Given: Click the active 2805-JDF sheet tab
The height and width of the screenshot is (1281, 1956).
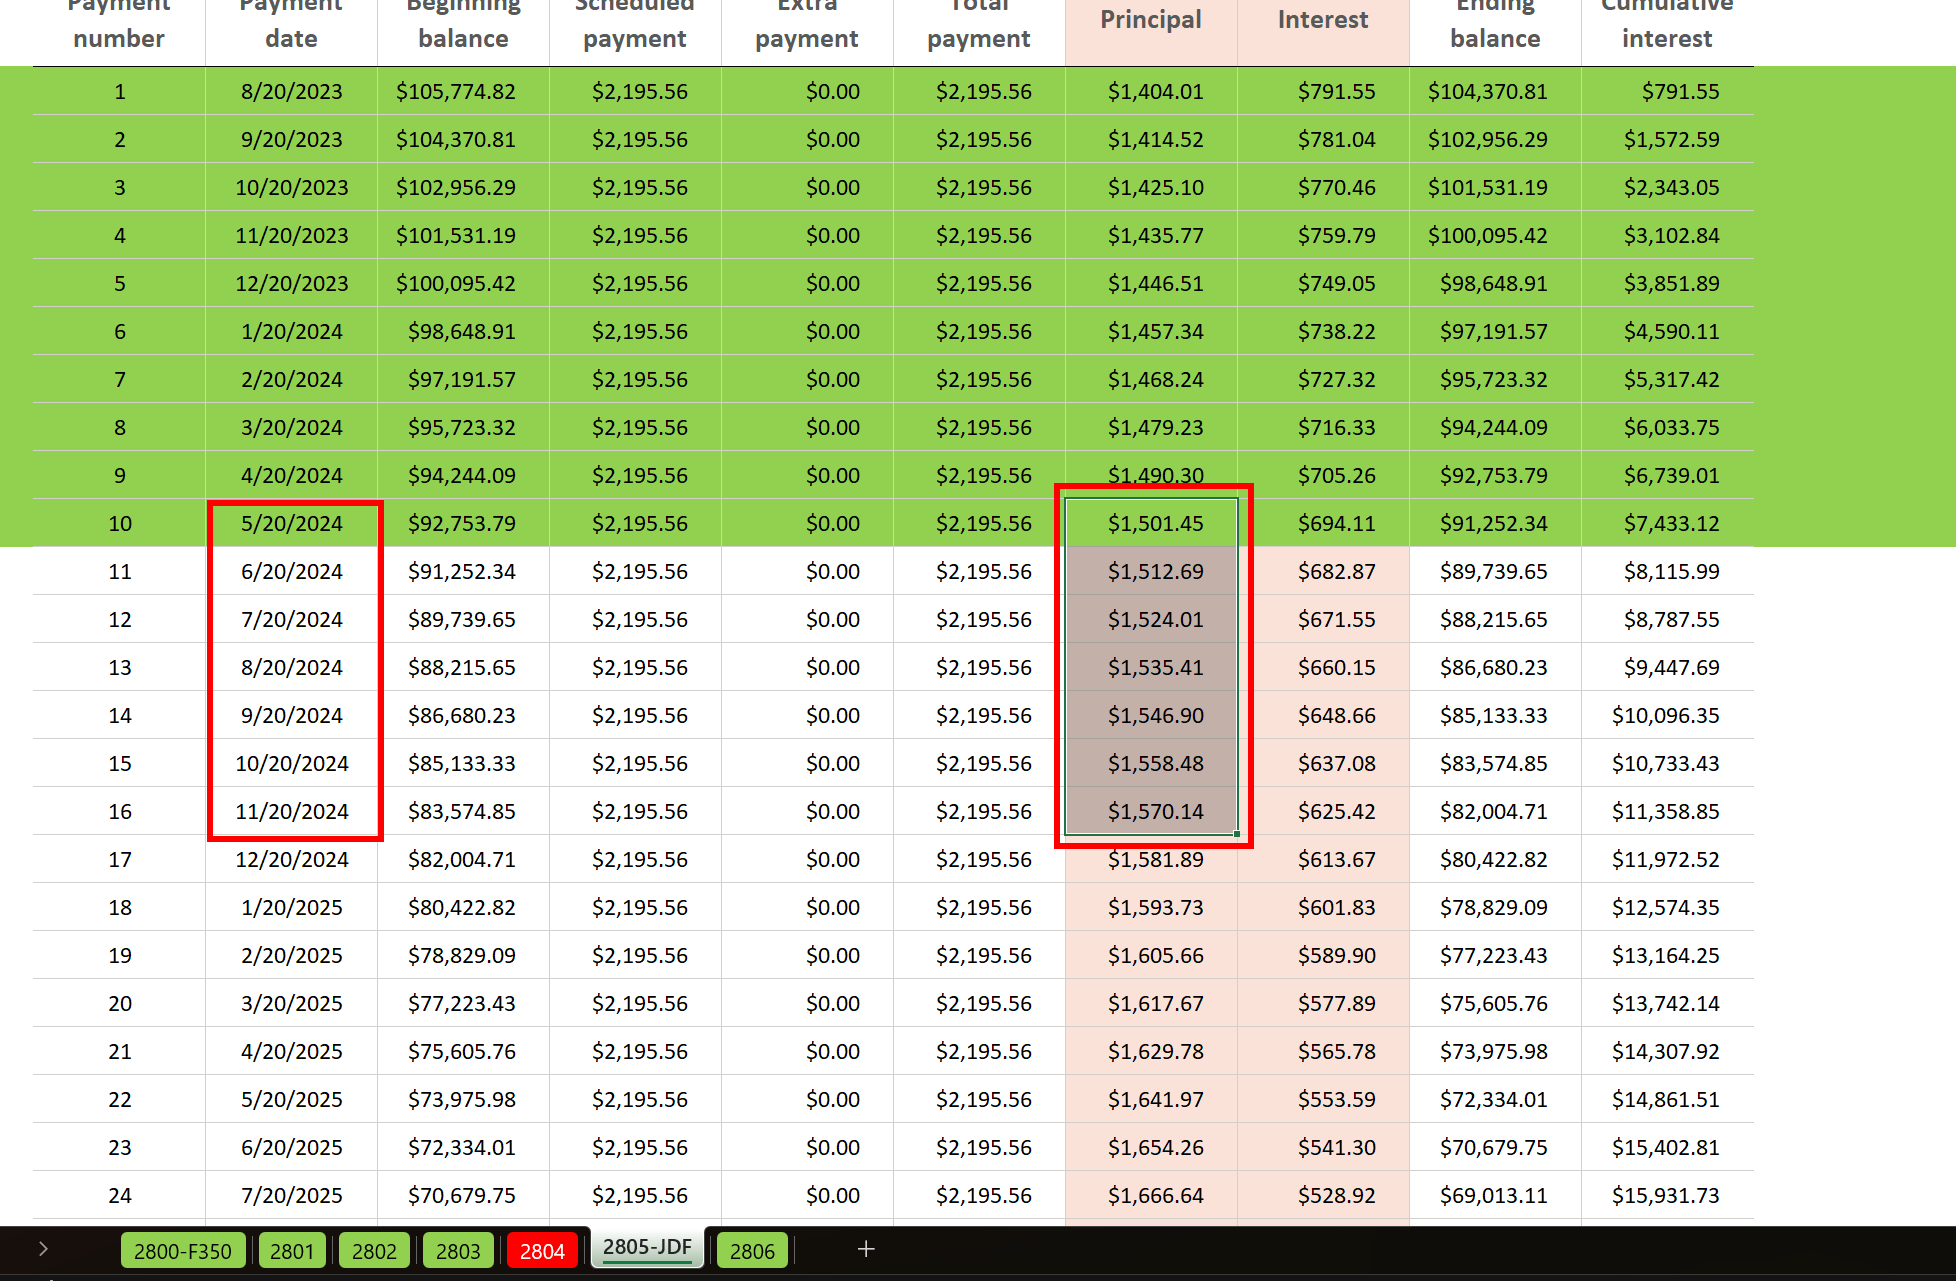Looking at the screenshot, I should coord(647,1247).
